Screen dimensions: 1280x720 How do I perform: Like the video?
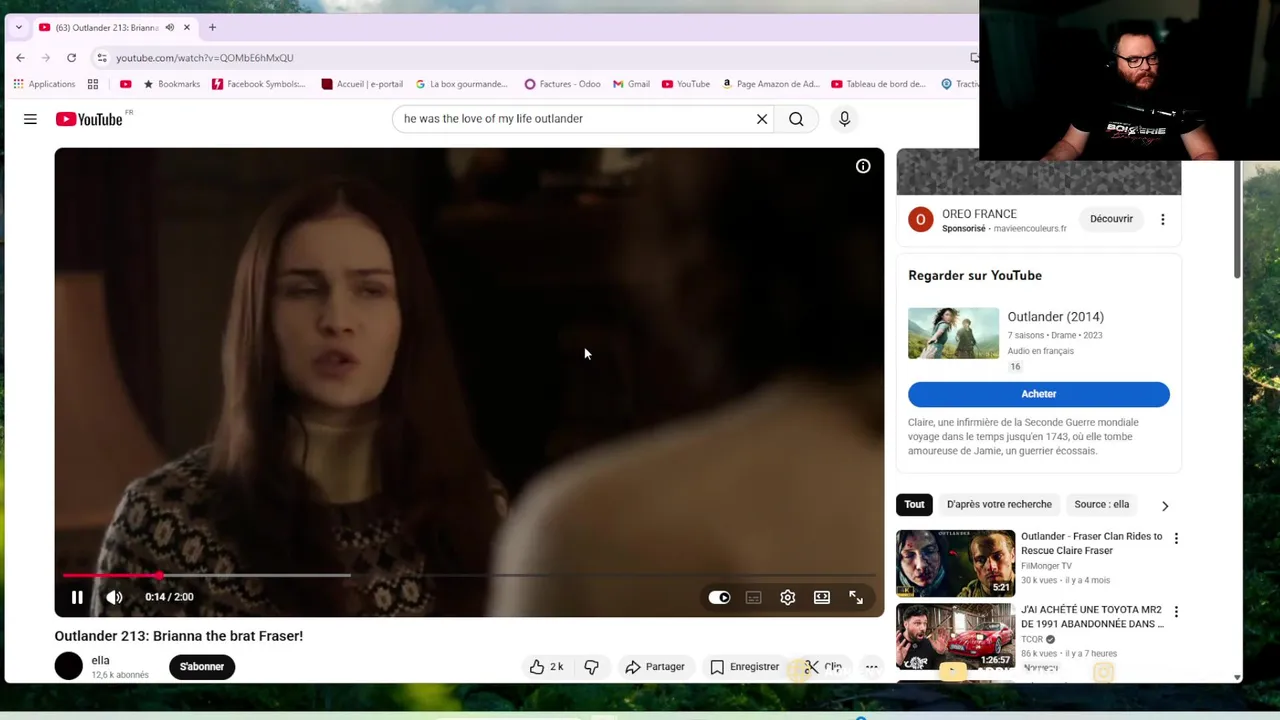point(547,667)
